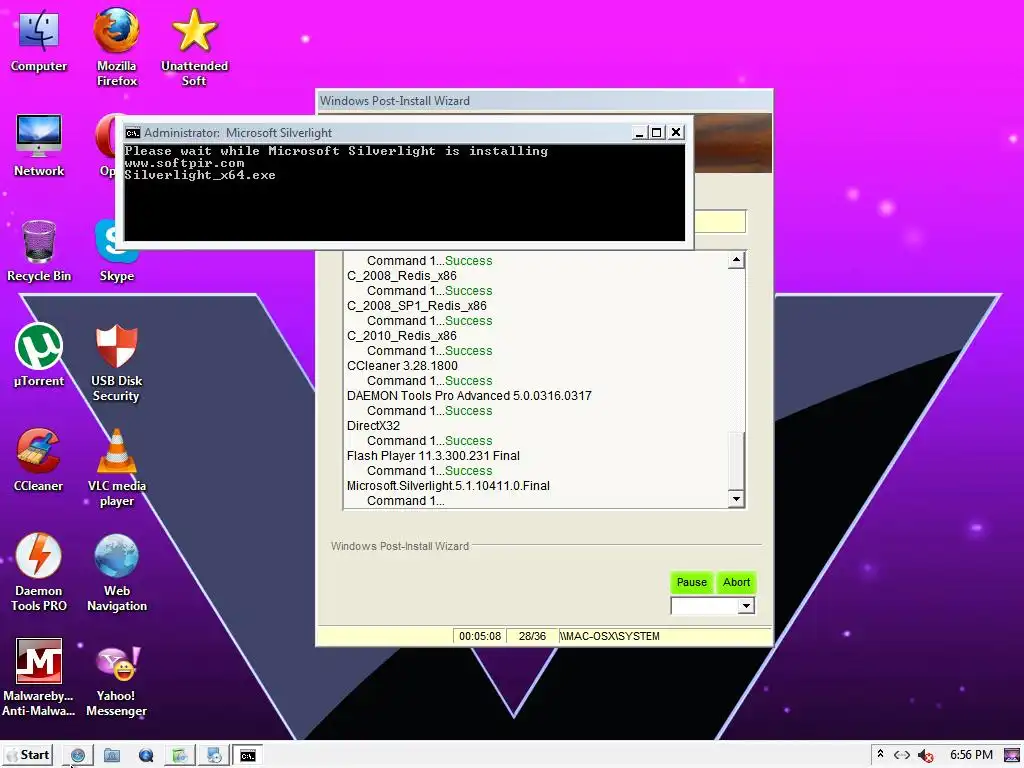Open Web Navigation globe icon

pos(116,573)
